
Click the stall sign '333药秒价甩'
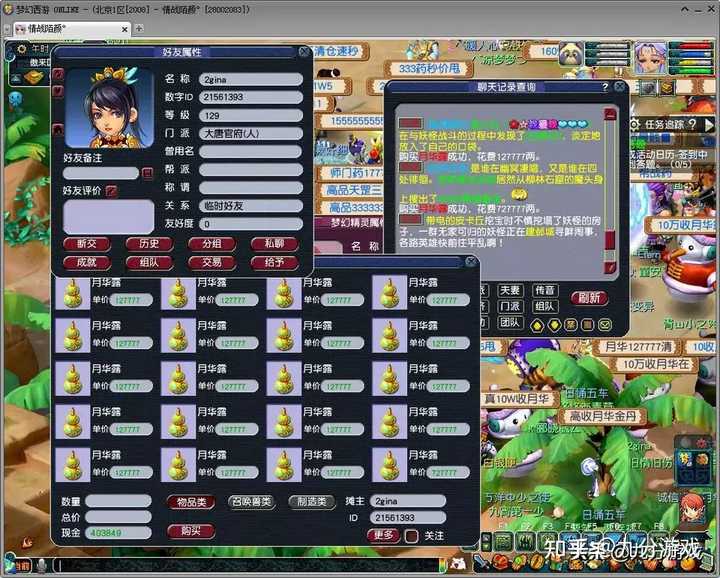[429, 69]
